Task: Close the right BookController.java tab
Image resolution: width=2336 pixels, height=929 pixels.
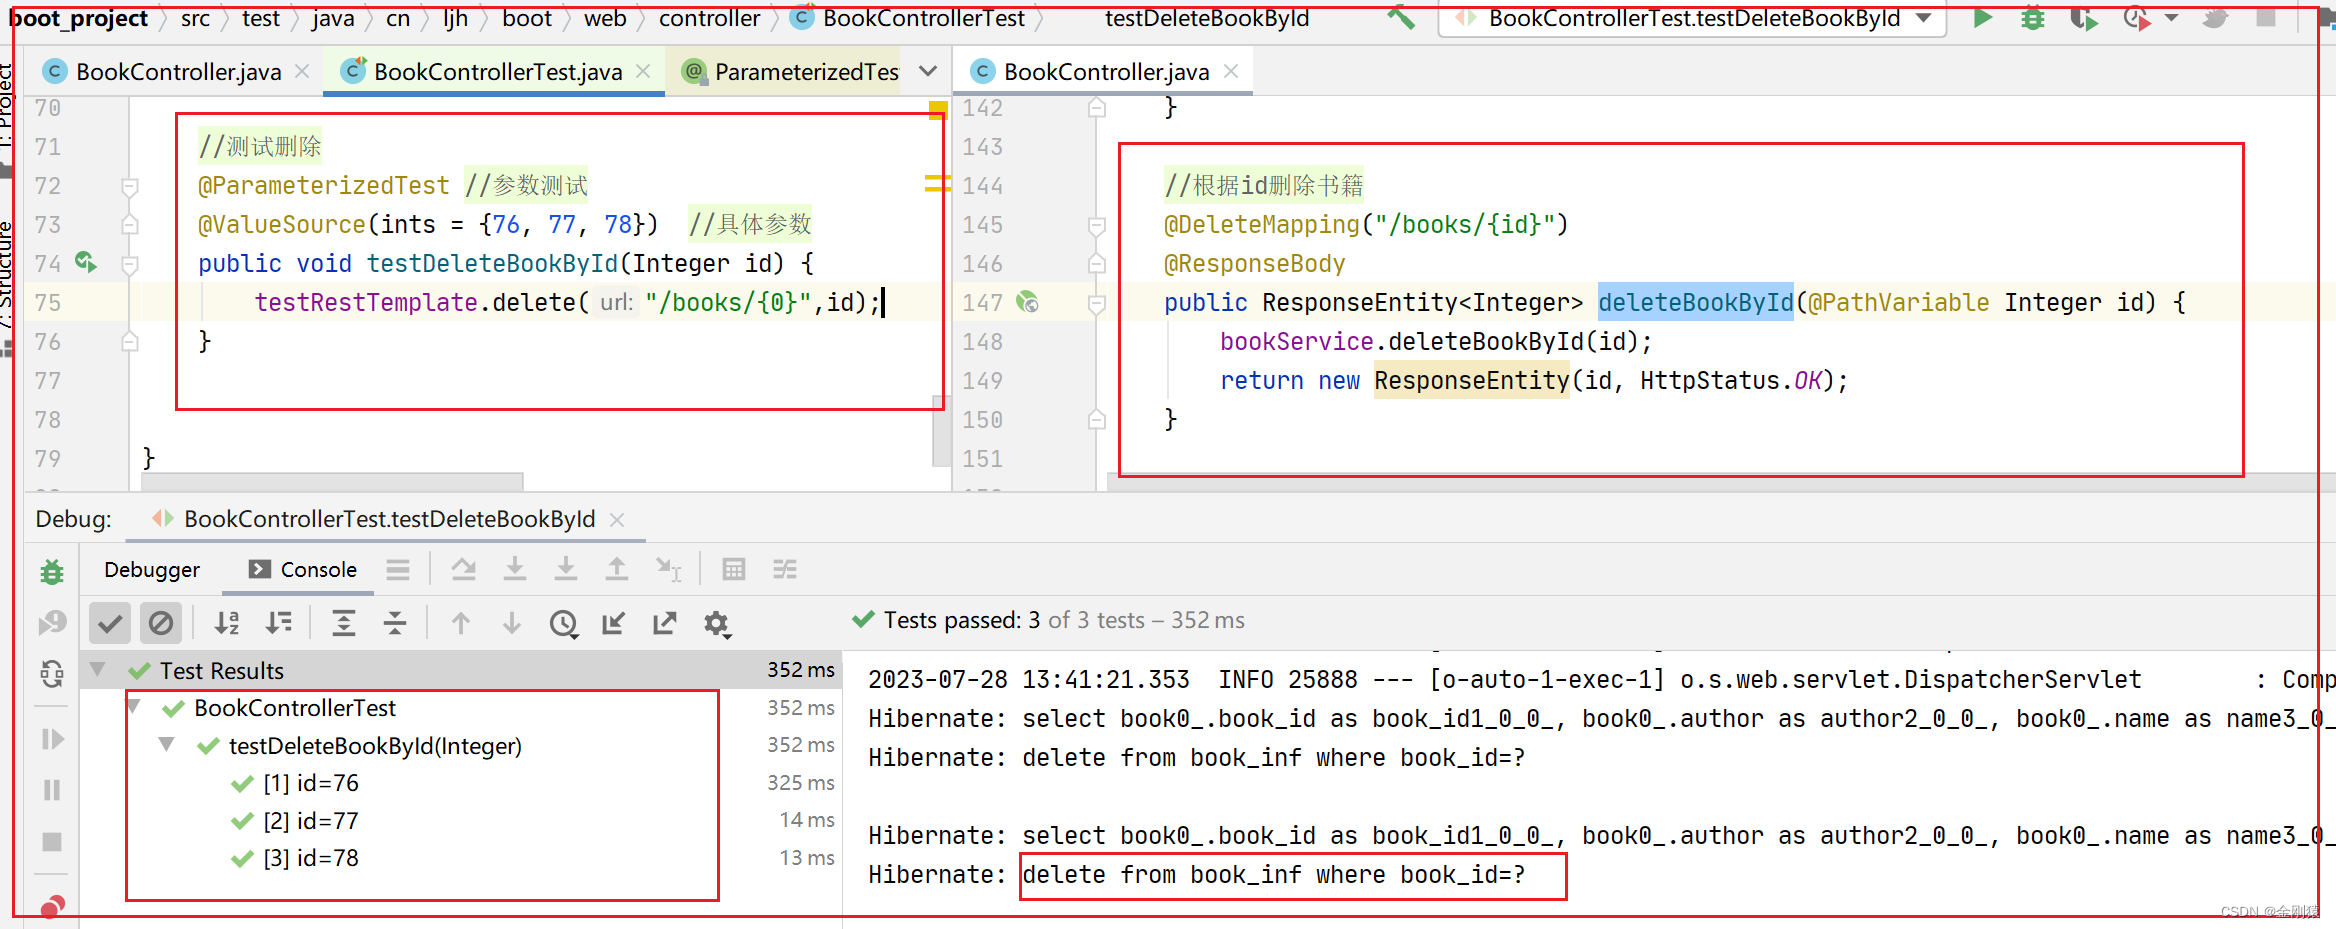Action: 1231,72
